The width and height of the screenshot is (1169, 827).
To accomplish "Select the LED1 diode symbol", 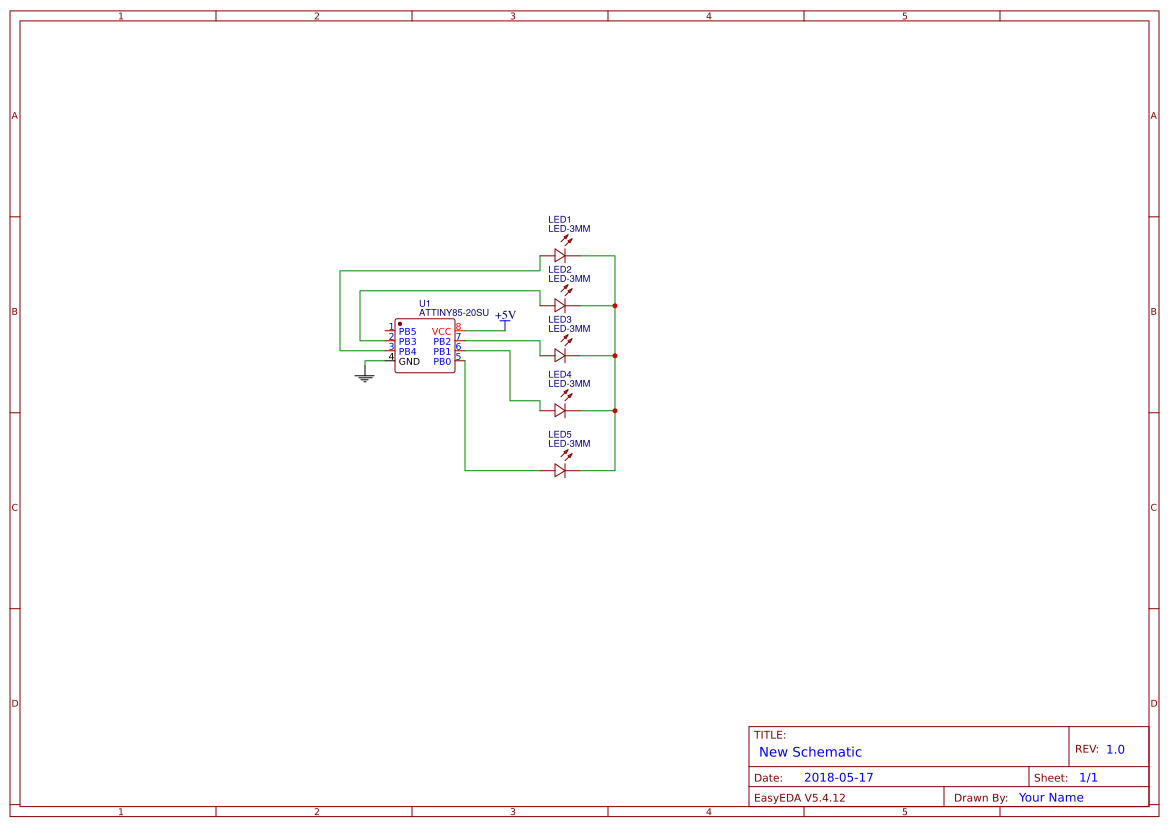I will point(560,256).
